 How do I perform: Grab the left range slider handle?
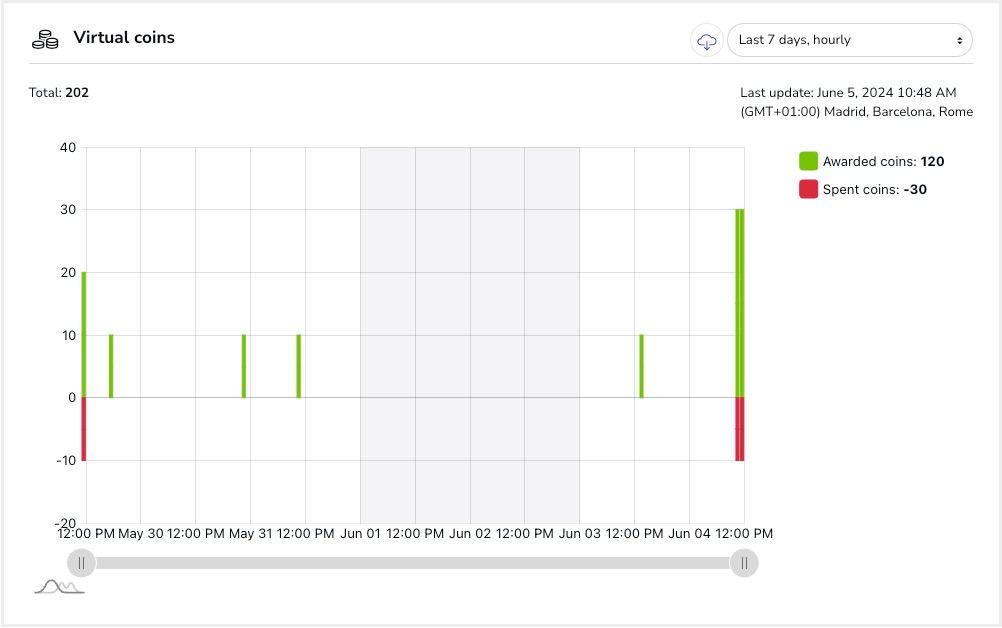pos(81,563)
